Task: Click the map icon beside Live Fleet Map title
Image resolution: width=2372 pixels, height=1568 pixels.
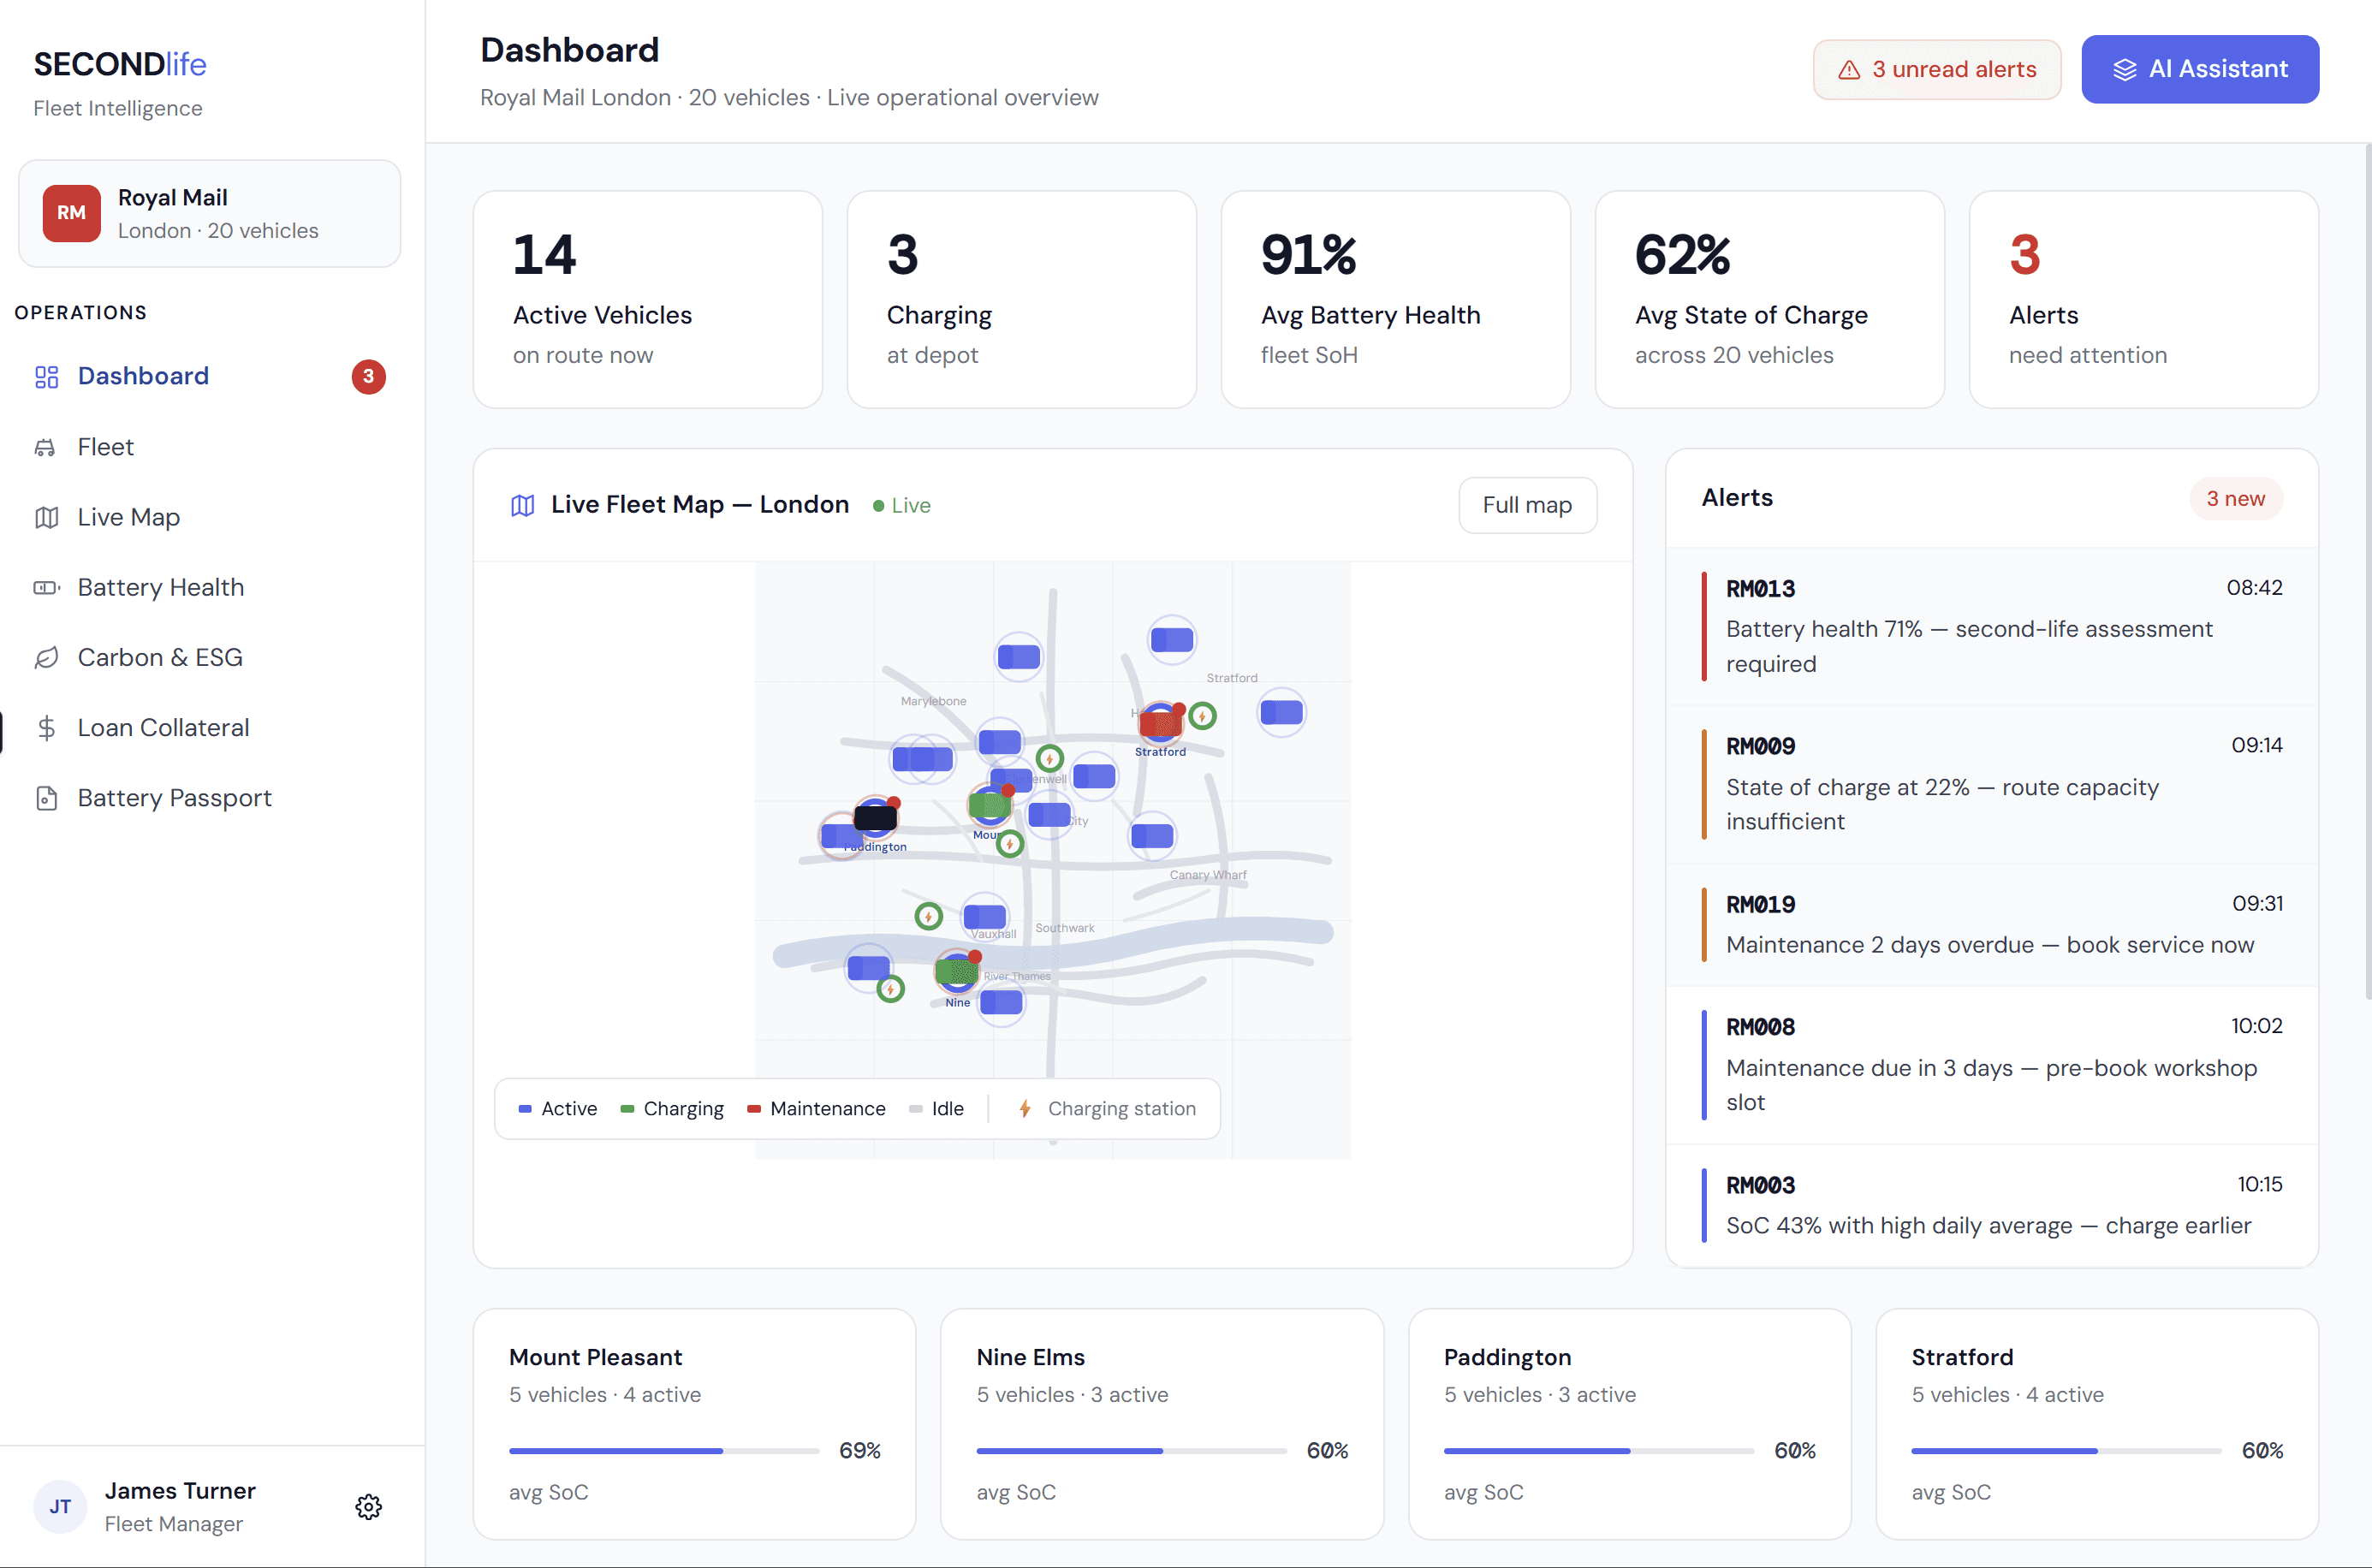Action: [x=522, y=505]
